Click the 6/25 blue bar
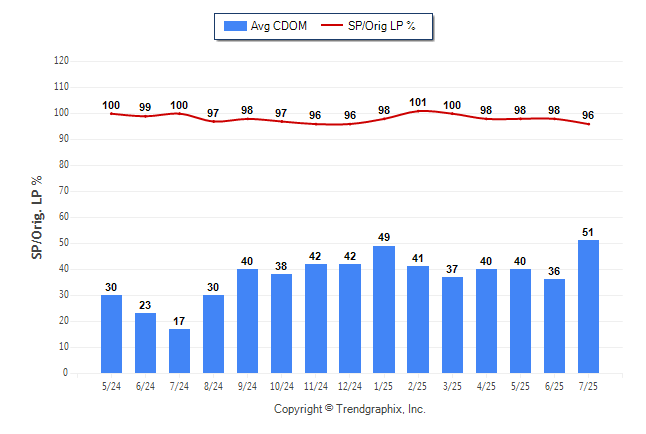This screenshot has width=646, height=434. coord(555,326)
